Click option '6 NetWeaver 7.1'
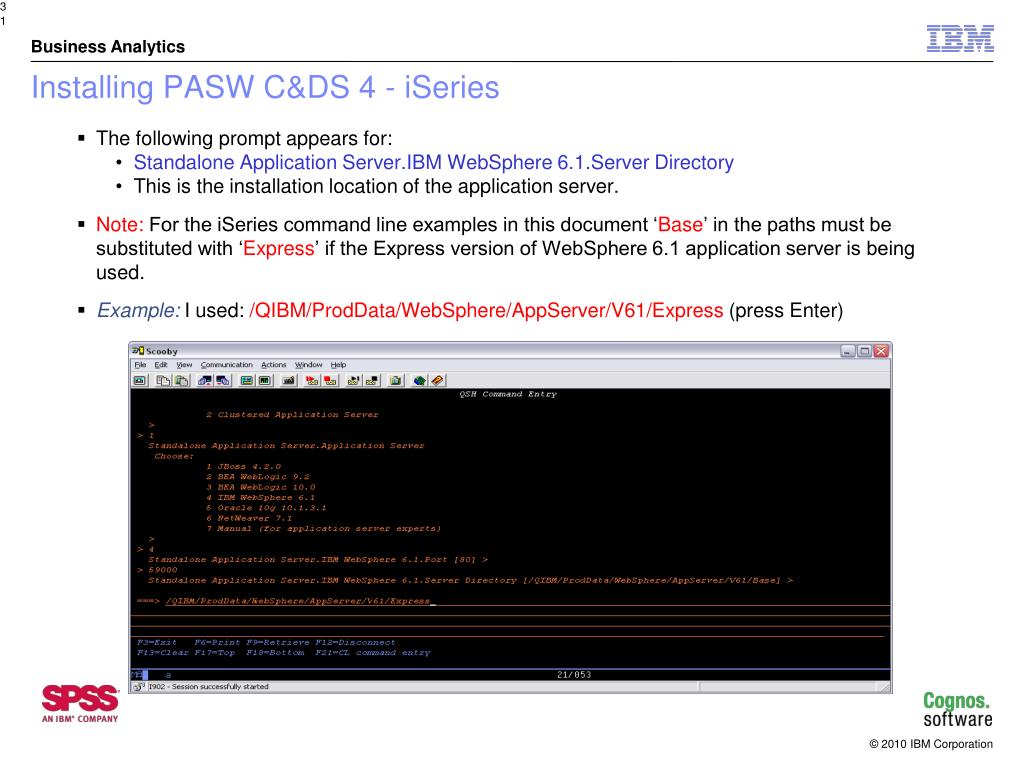Viewport: 1024px width, 768px height. click(x=249, y=518)
